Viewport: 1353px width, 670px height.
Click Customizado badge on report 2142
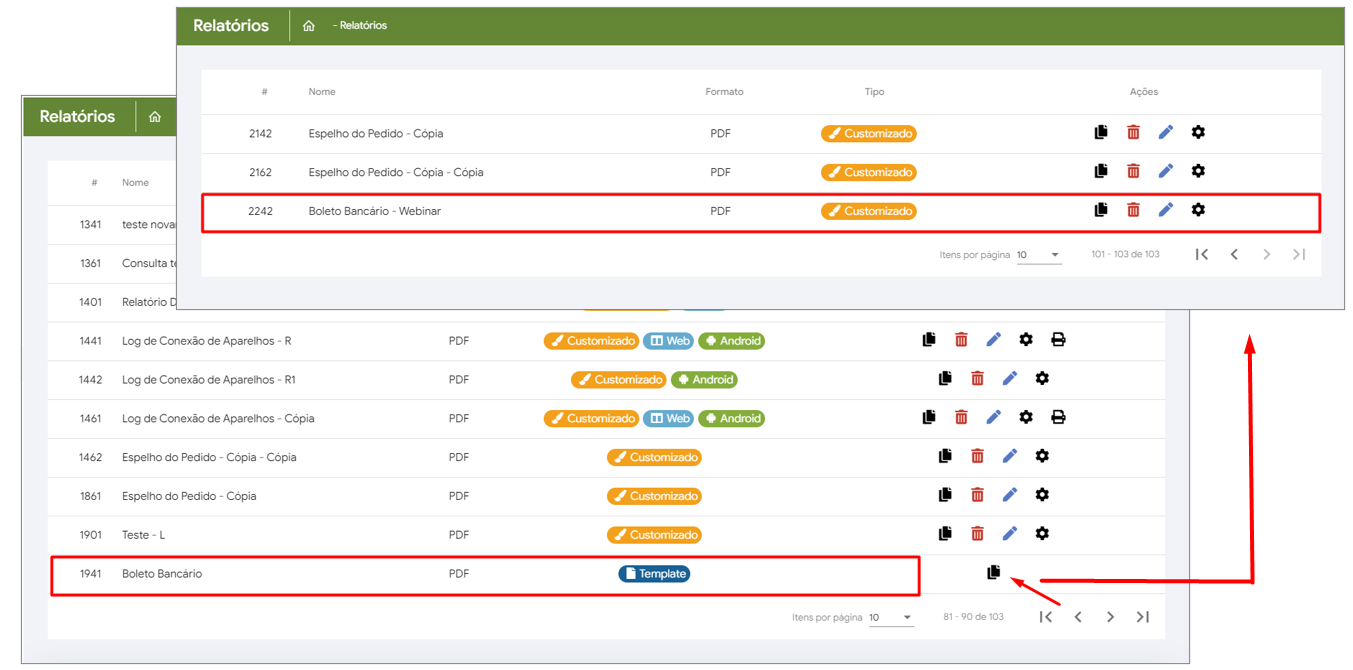point(869,133)
